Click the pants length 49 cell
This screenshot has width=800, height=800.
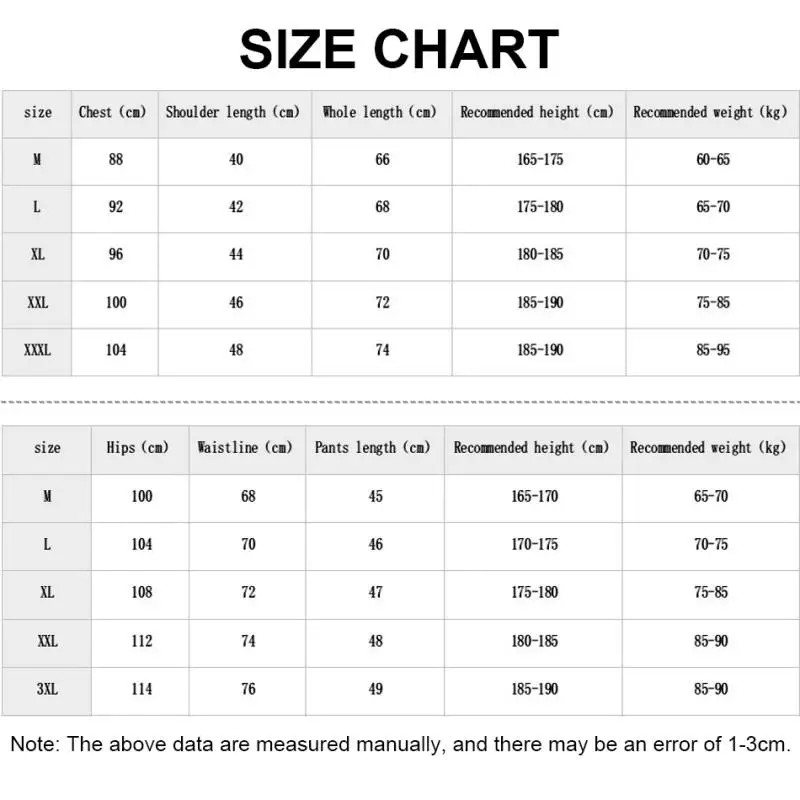click(x=375, y=689)
